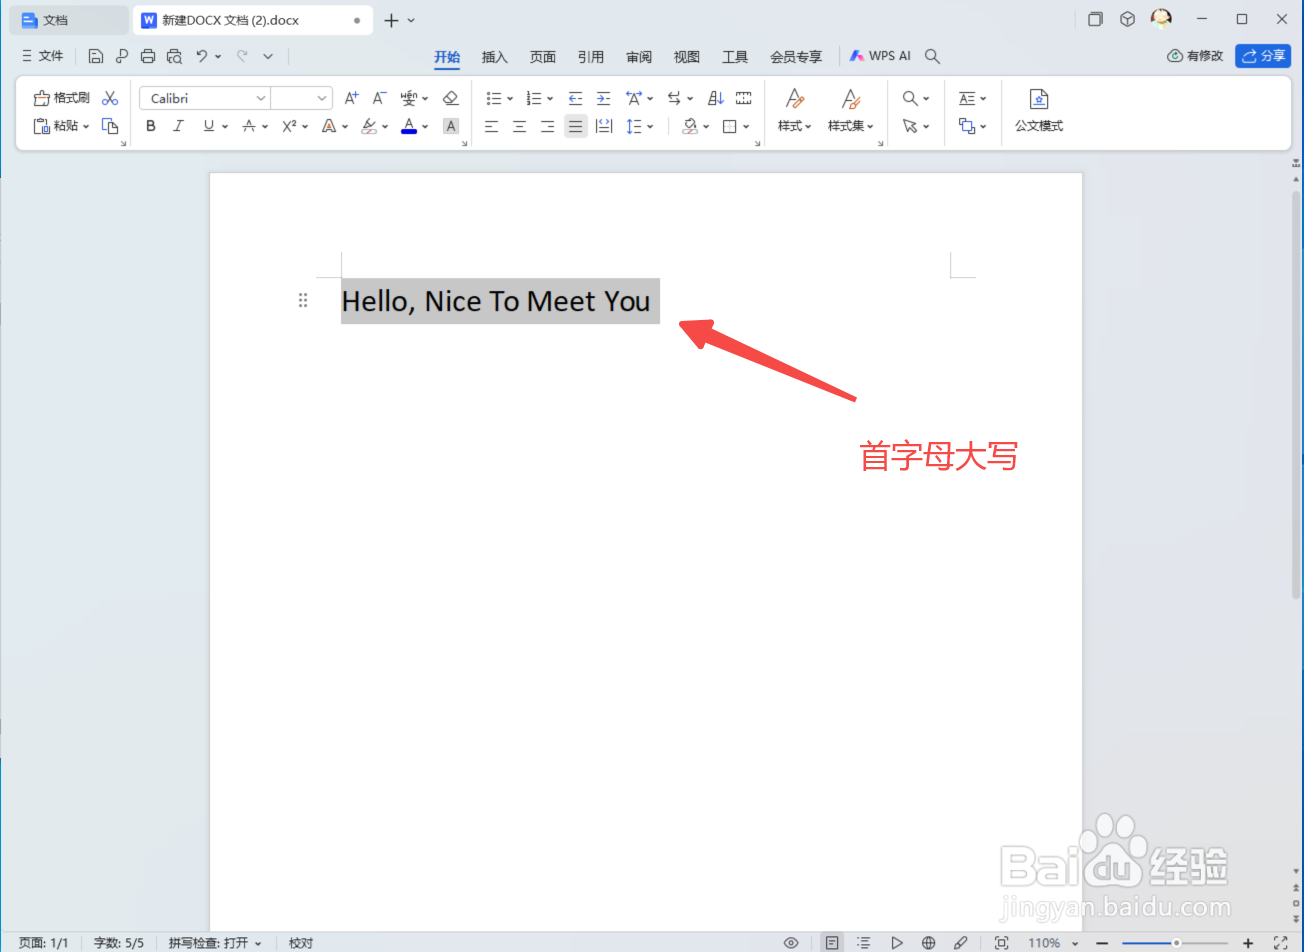Click the Save icon in quick toolbar
This screenshot has height=952, width=1304.
point(96,56)
